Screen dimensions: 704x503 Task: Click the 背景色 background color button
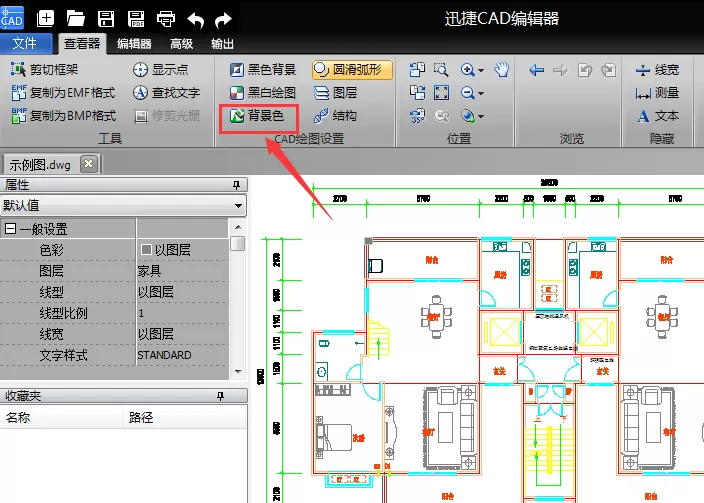pos(257,116)
